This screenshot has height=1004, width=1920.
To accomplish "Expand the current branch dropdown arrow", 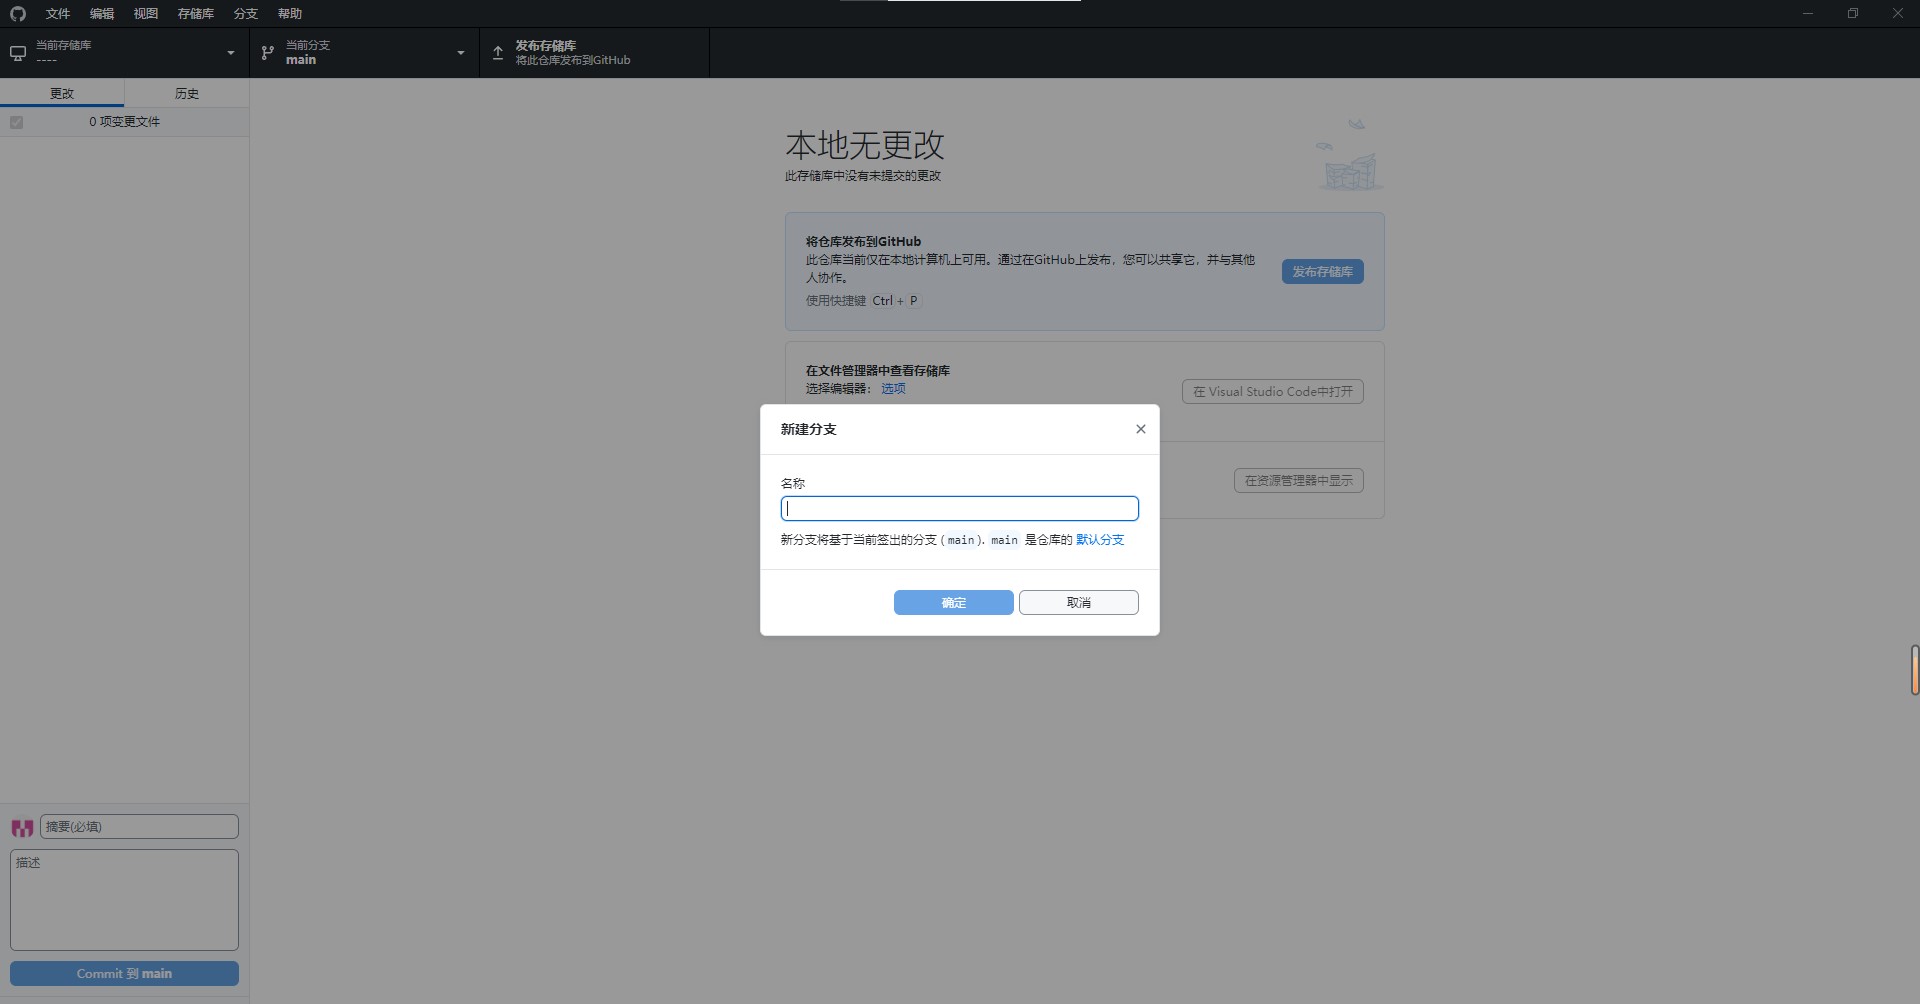I will [x=461, y=53].
